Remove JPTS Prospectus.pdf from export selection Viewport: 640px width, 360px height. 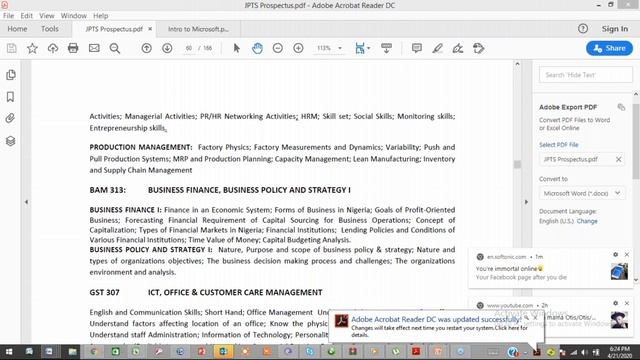point(619,159)
